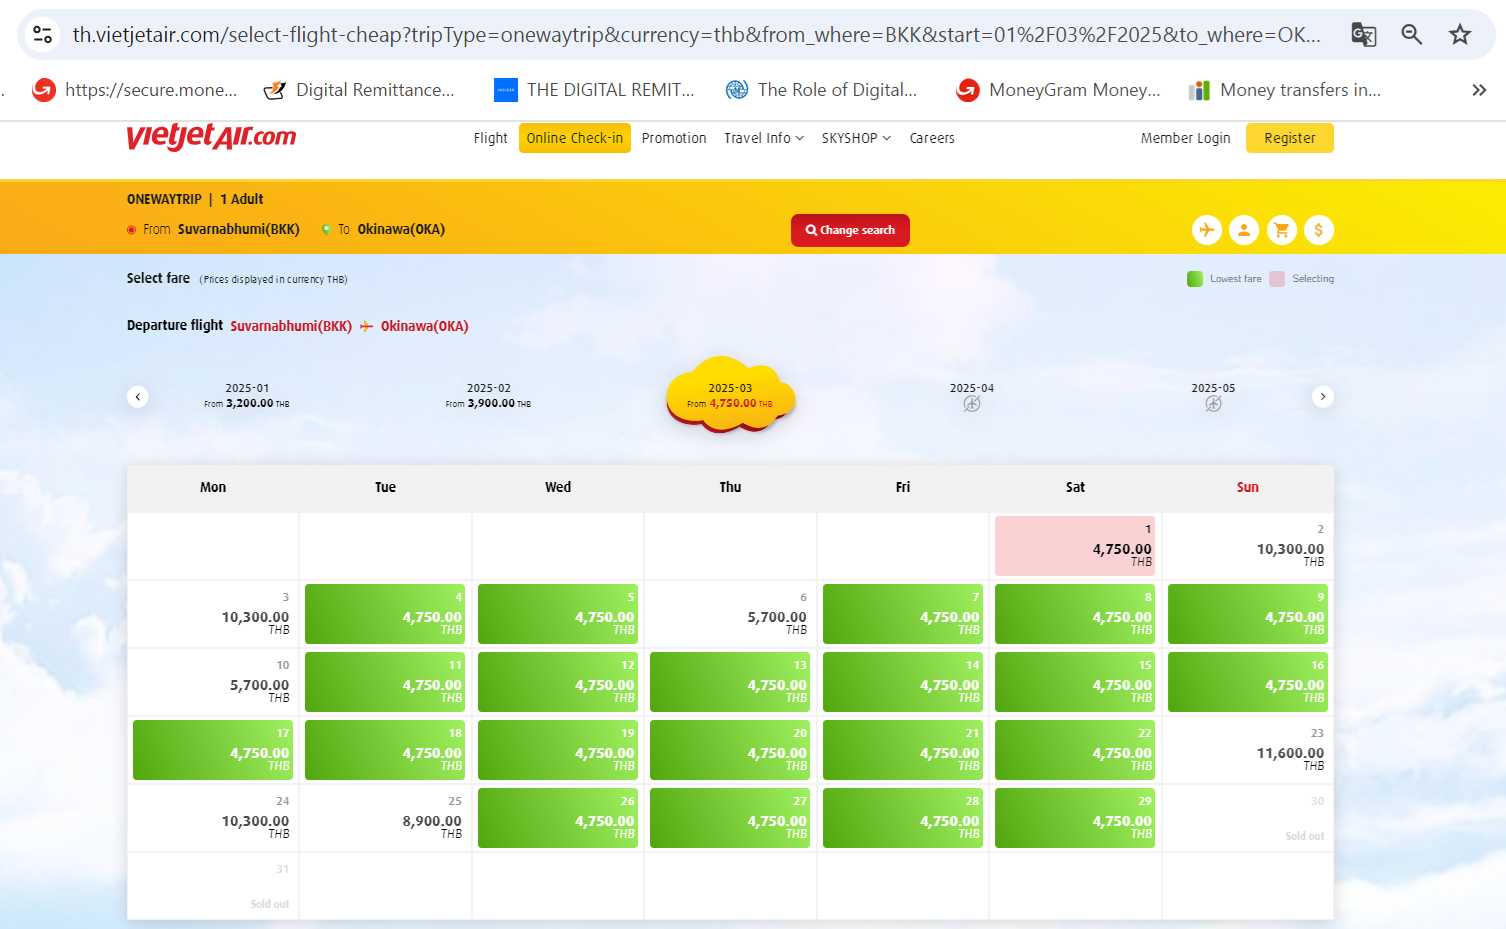The image size is (1506, 929).
Task: Open the Careers page
Action: [932, 138]
